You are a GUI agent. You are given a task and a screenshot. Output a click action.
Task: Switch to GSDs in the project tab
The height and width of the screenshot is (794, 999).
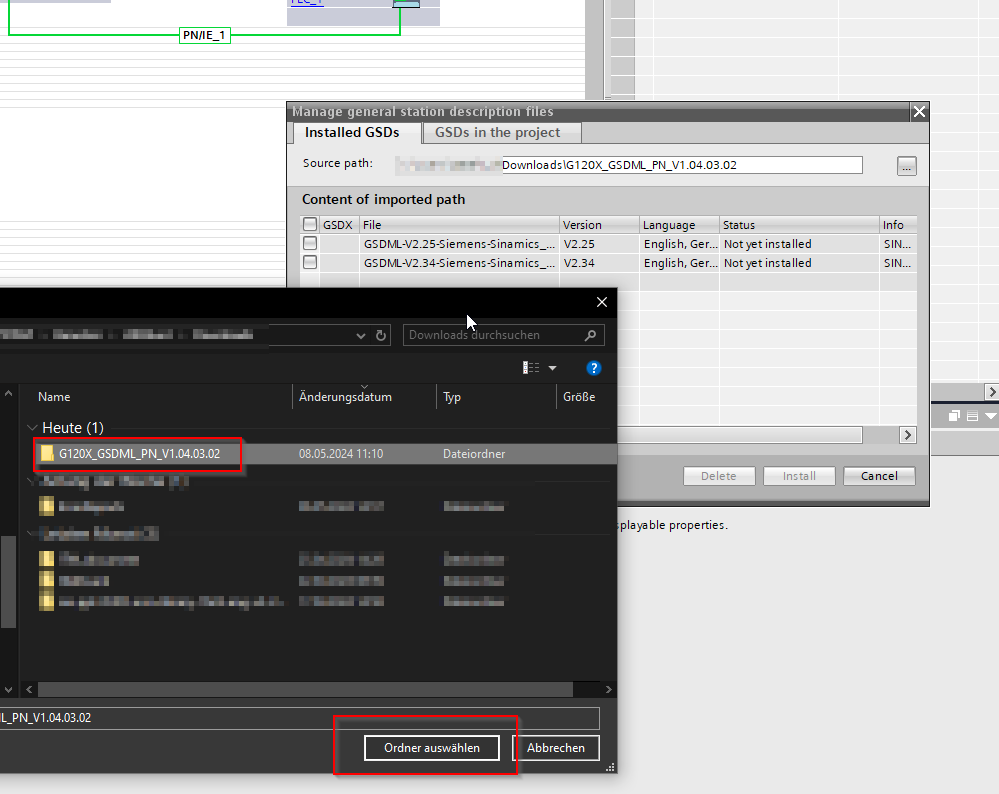coord(497,133)
